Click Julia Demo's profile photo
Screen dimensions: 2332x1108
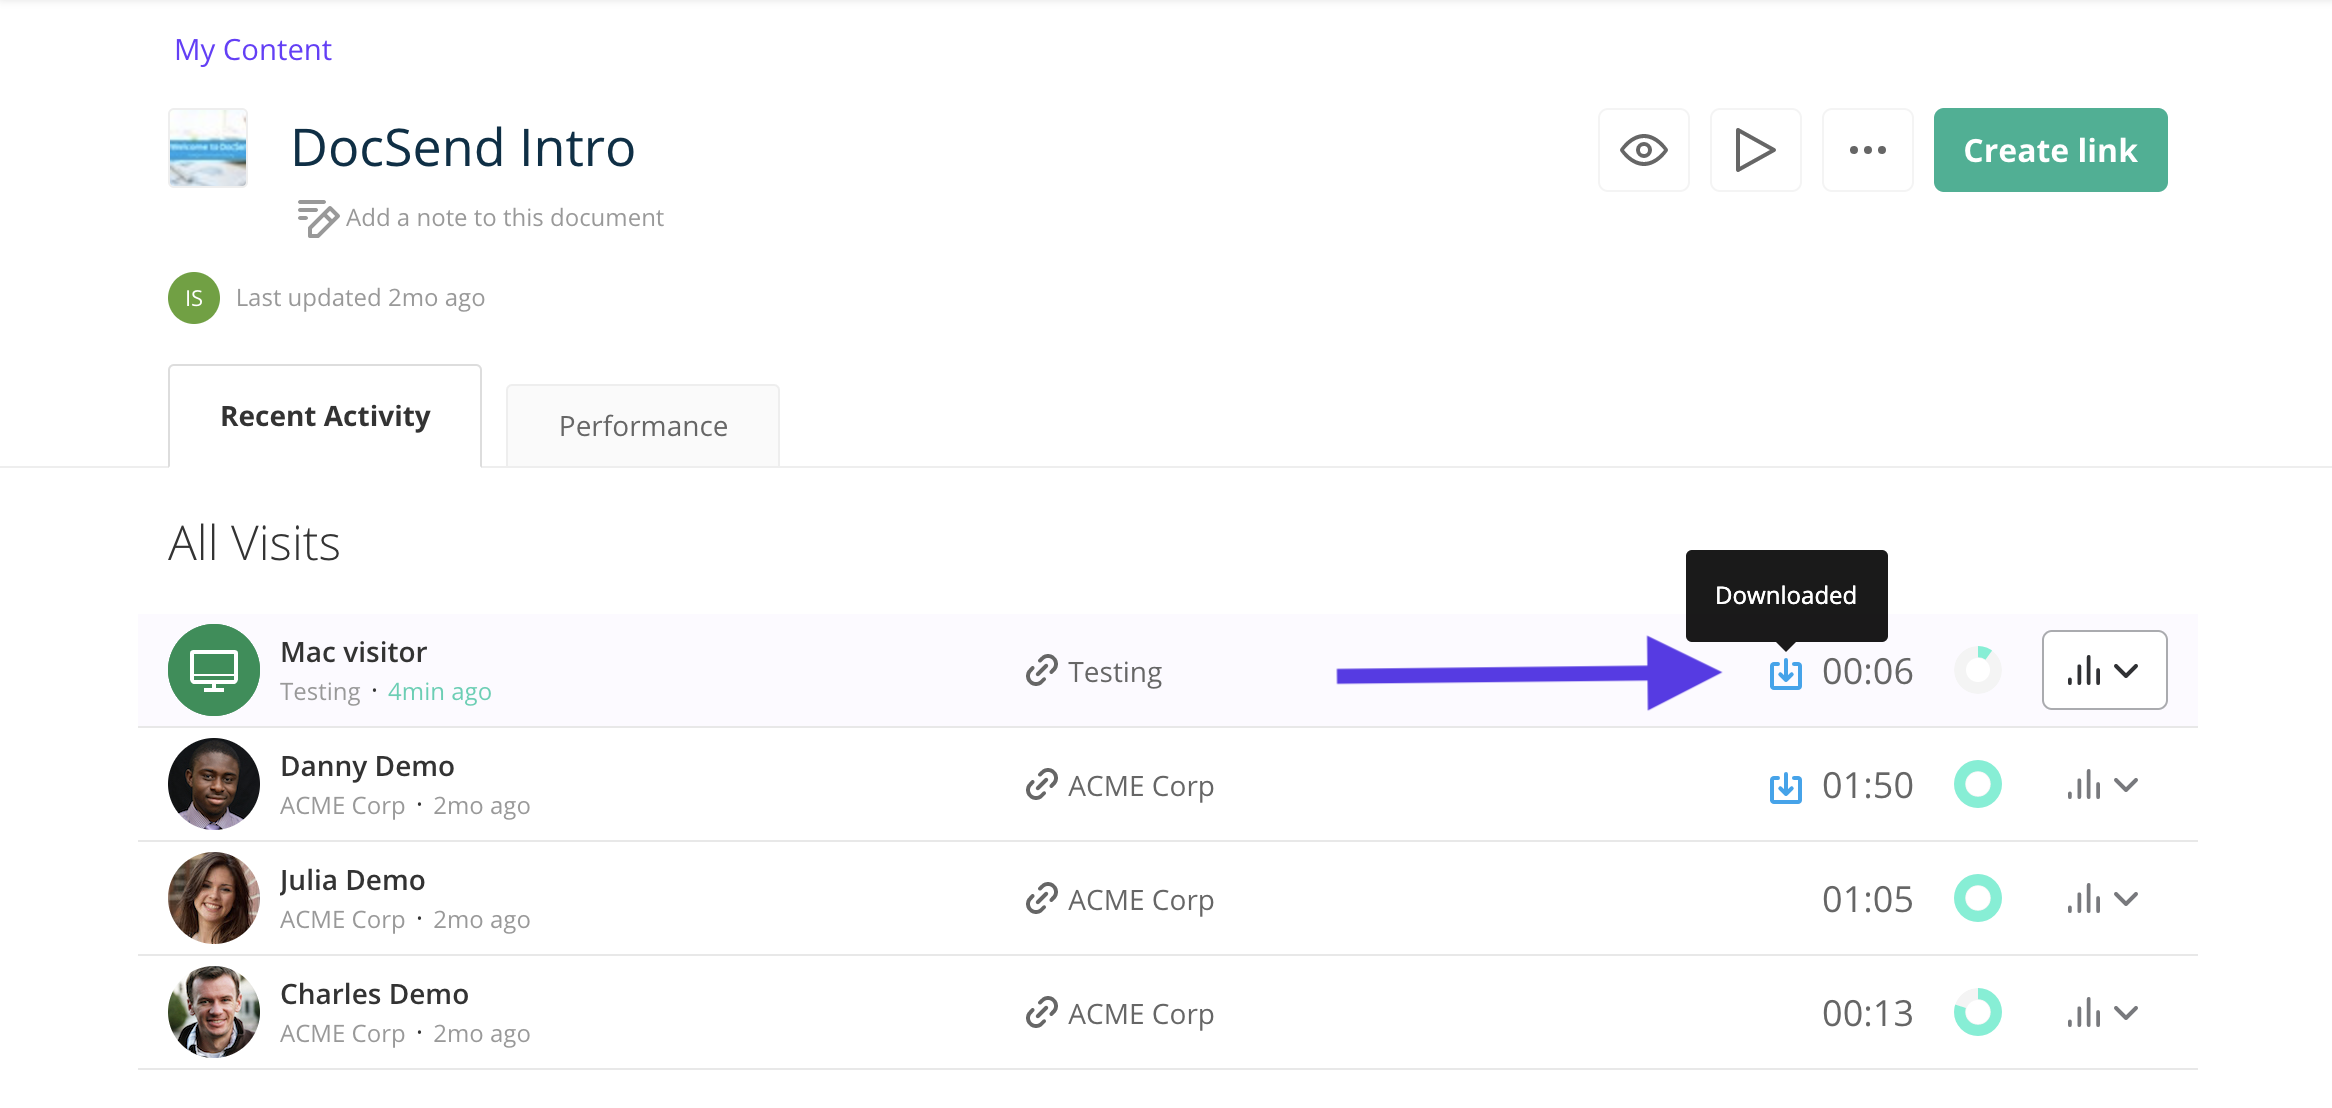pyautogui.click(x=214, y=898)
